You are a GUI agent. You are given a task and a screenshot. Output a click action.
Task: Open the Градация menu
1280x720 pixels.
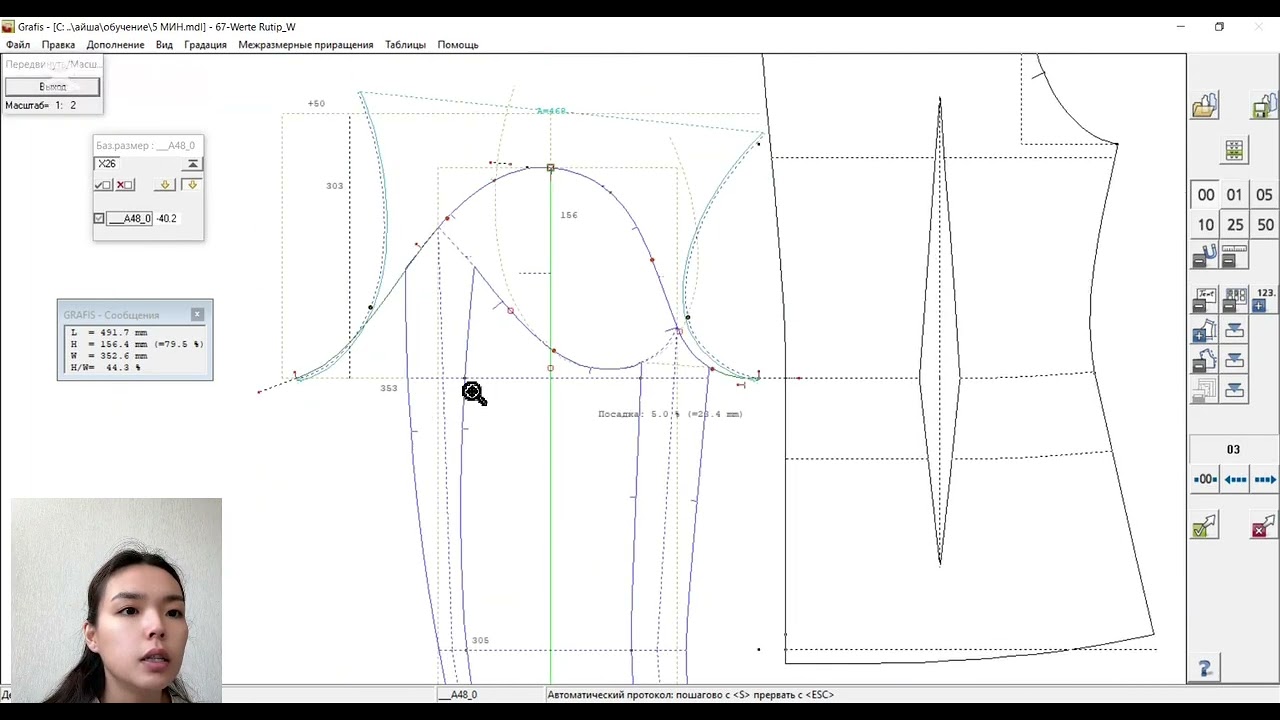tap(205, 45)
